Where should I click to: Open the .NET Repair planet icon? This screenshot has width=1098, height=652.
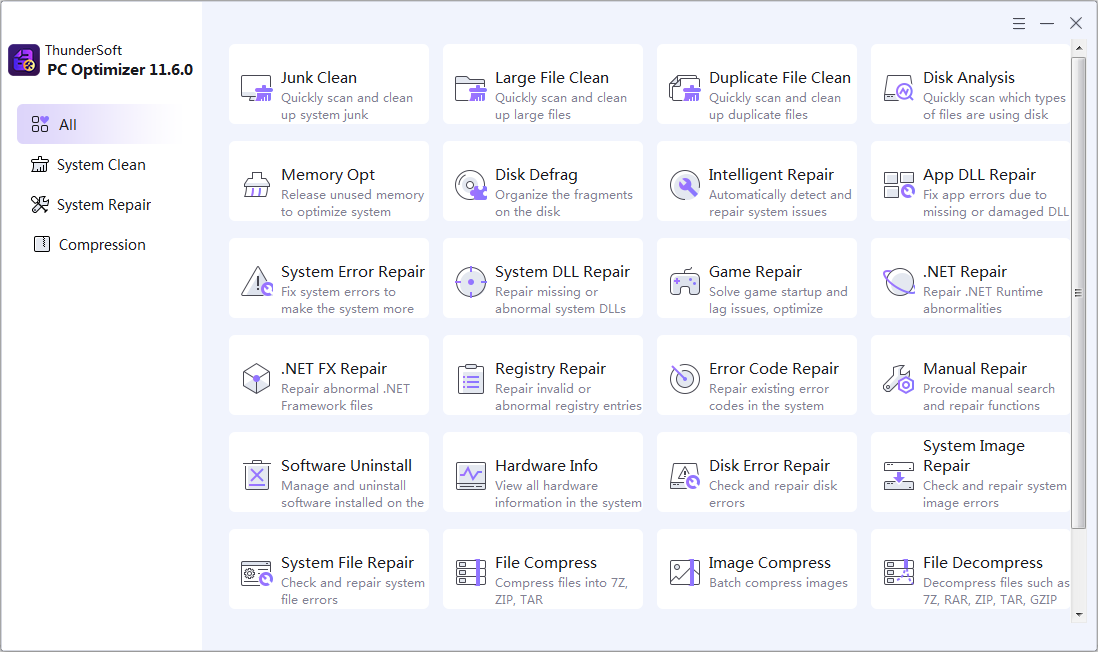tap(899, 281)
